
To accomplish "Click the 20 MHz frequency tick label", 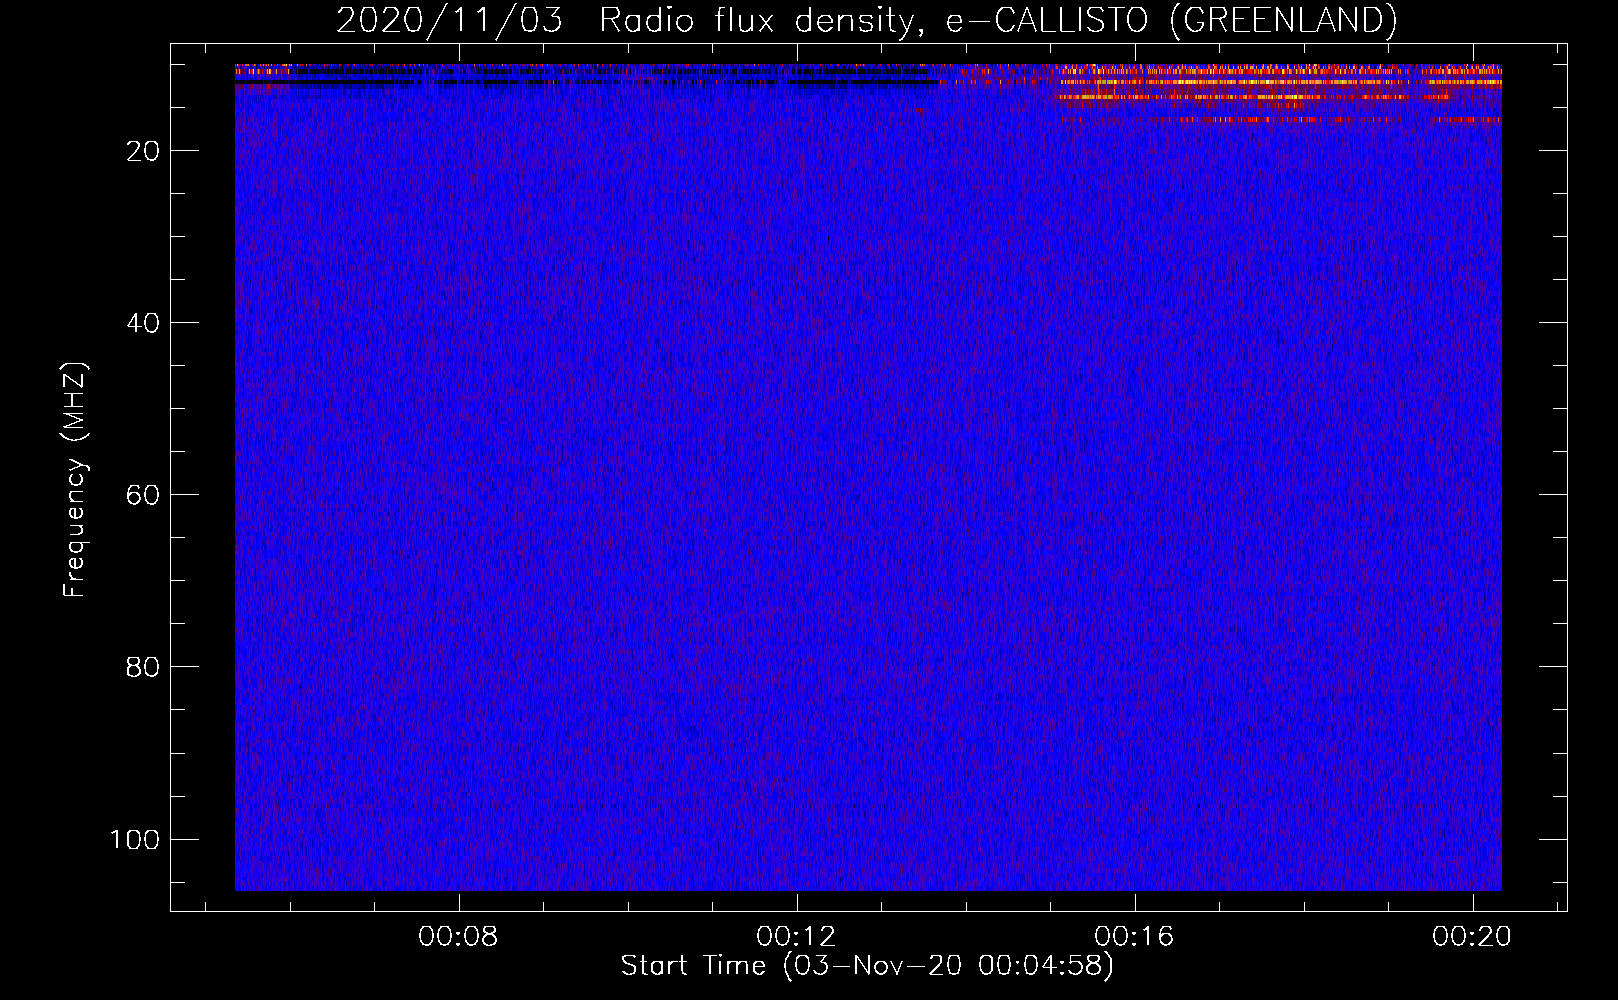I will tap(143, 151).
